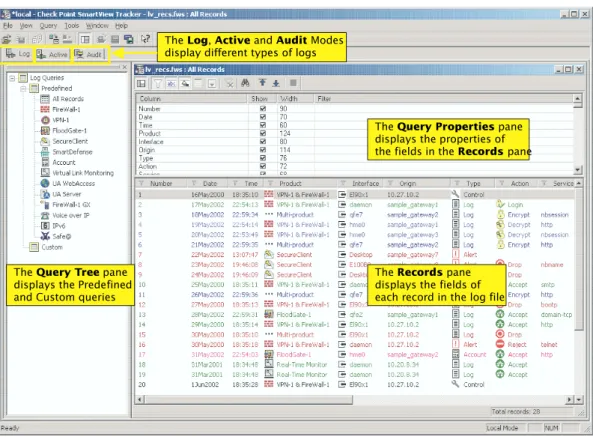Click the blue network windows toolbar icon
593x437 pixels.
click(129, 39)
